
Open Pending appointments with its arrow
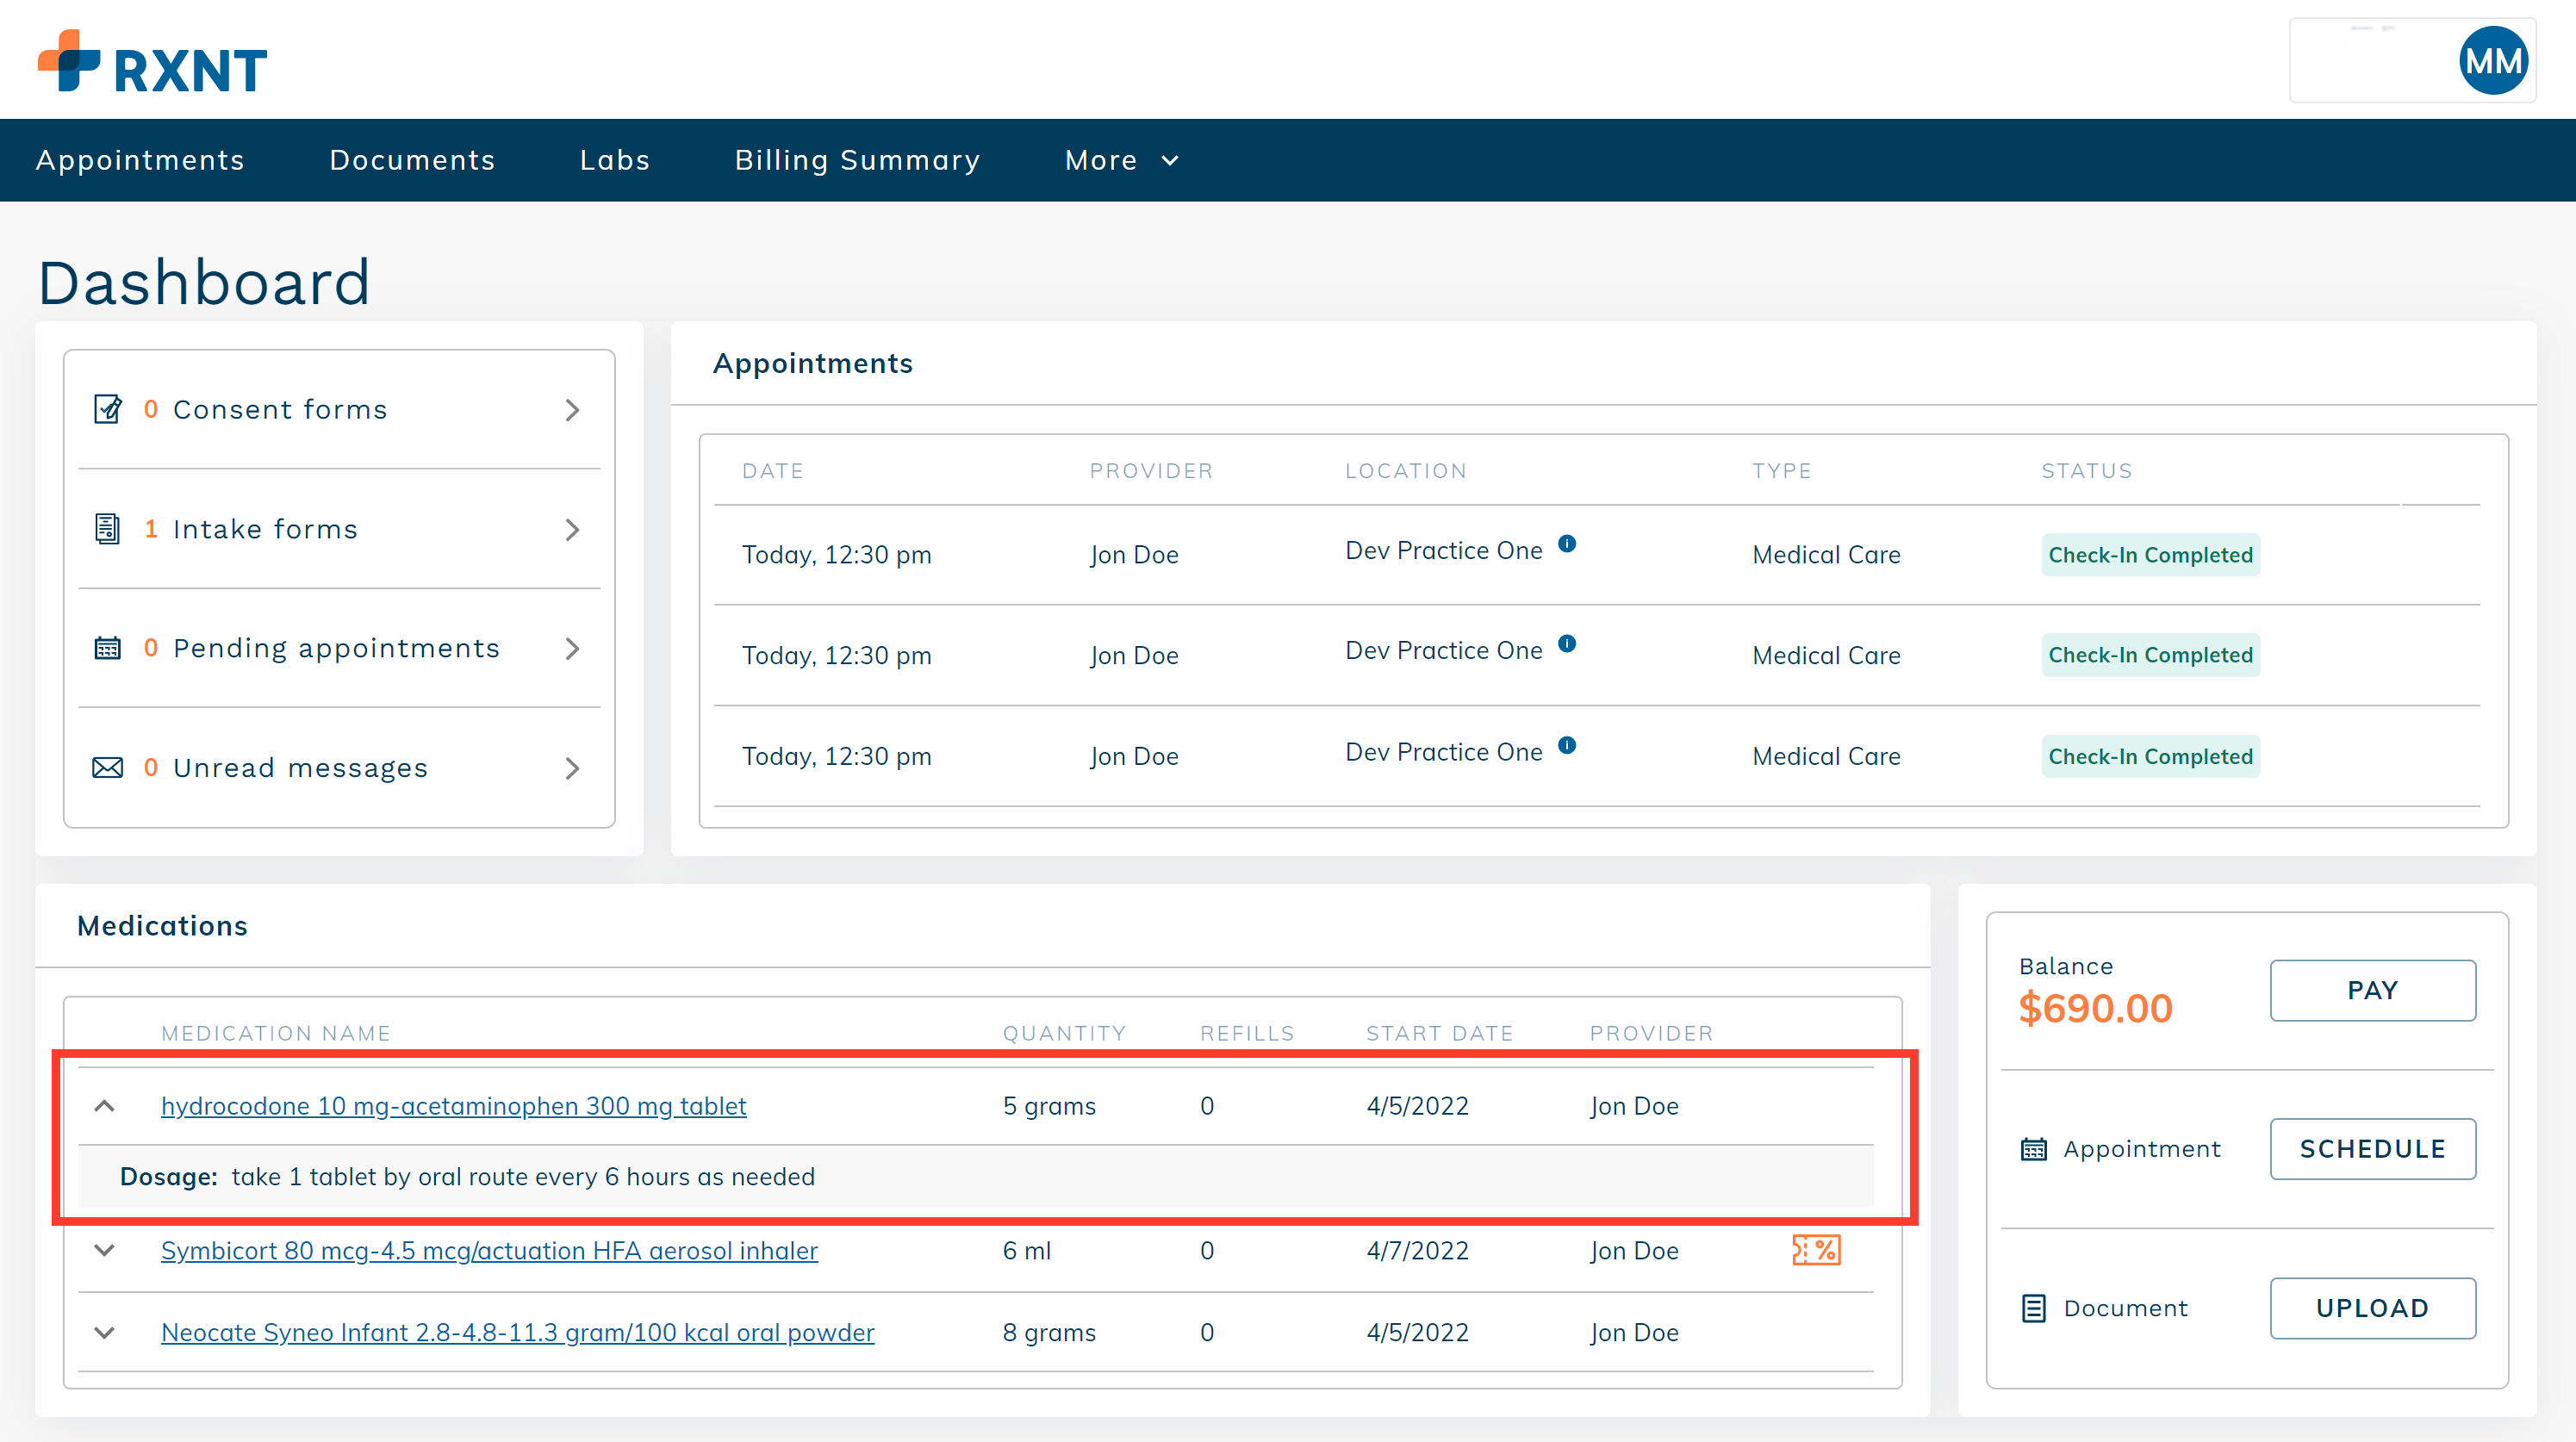572,649
